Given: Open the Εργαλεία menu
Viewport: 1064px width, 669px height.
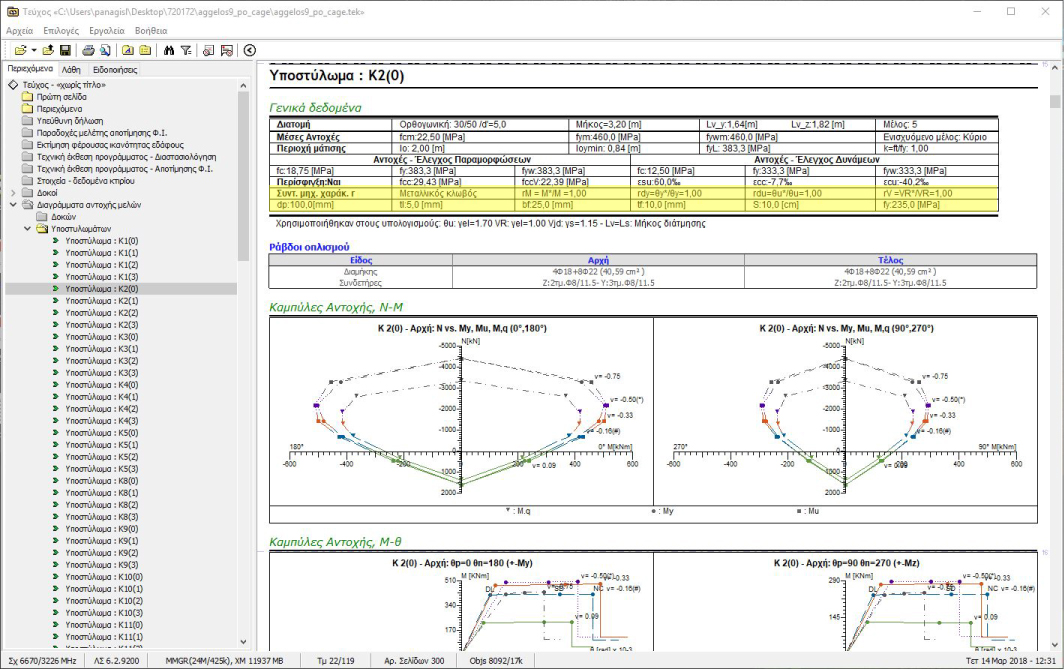Looking at the screenshot, I should click(x=107, y=31).
